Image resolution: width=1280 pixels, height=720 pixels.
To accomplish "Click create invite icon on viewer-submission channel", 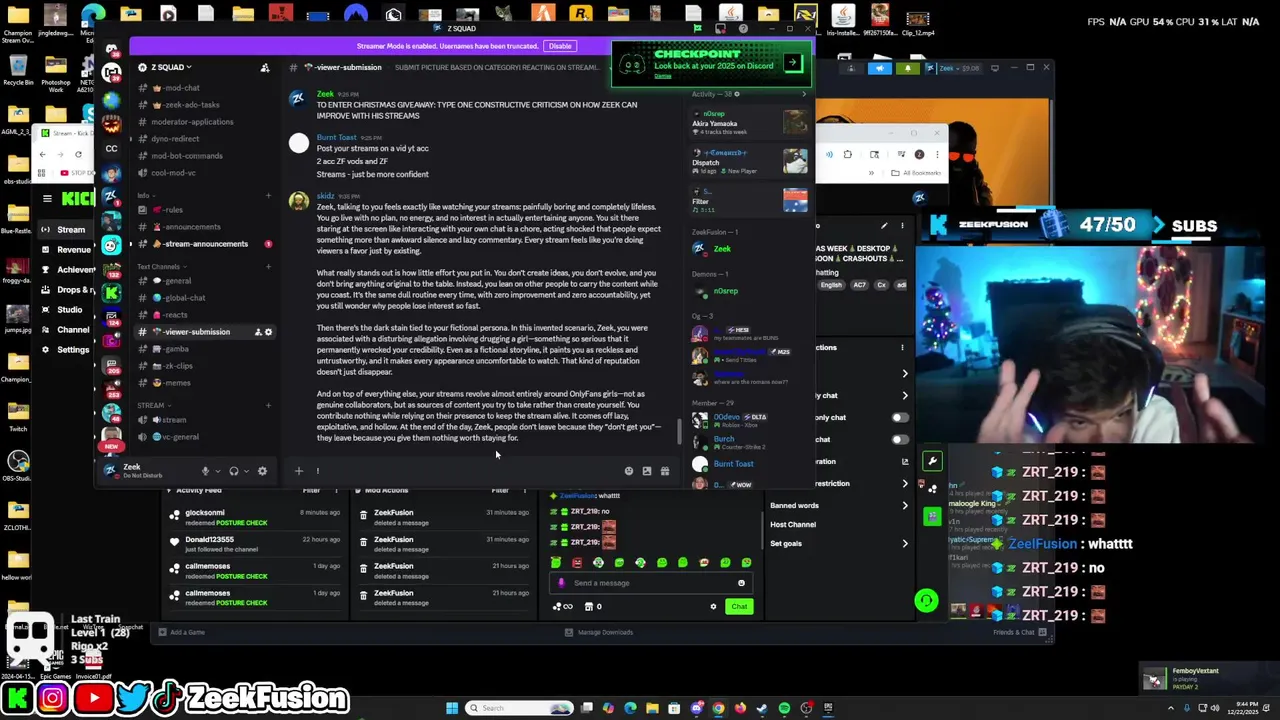I will point(258,332).
